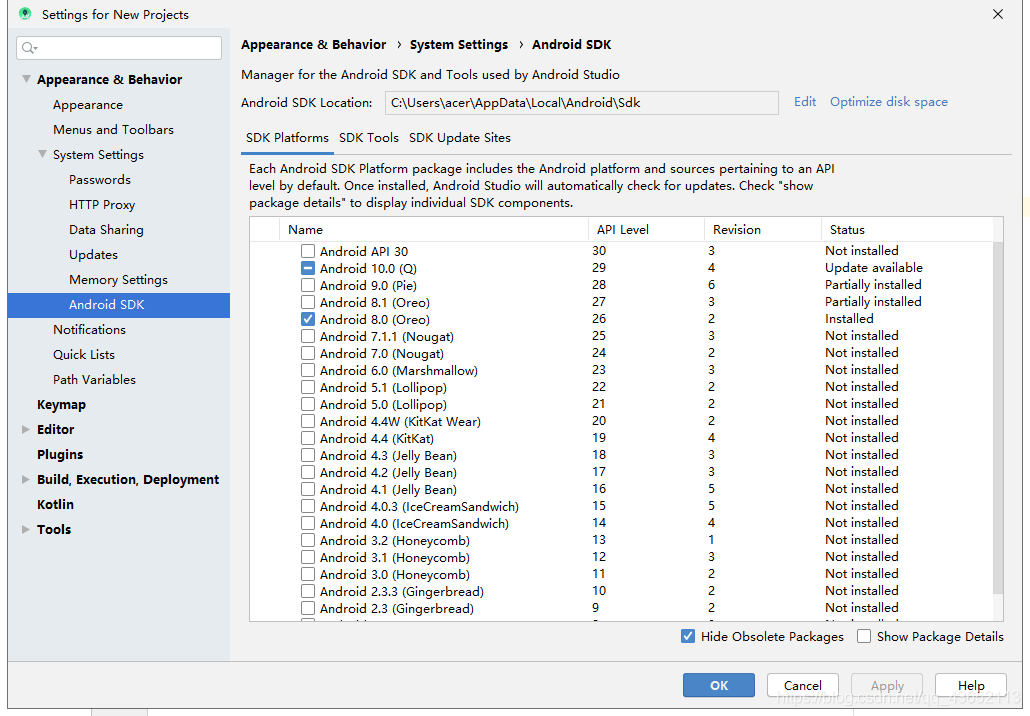Click the search magnifier icon in sidebar
Screen dimensions: 1030x716
tap(29, 48)
